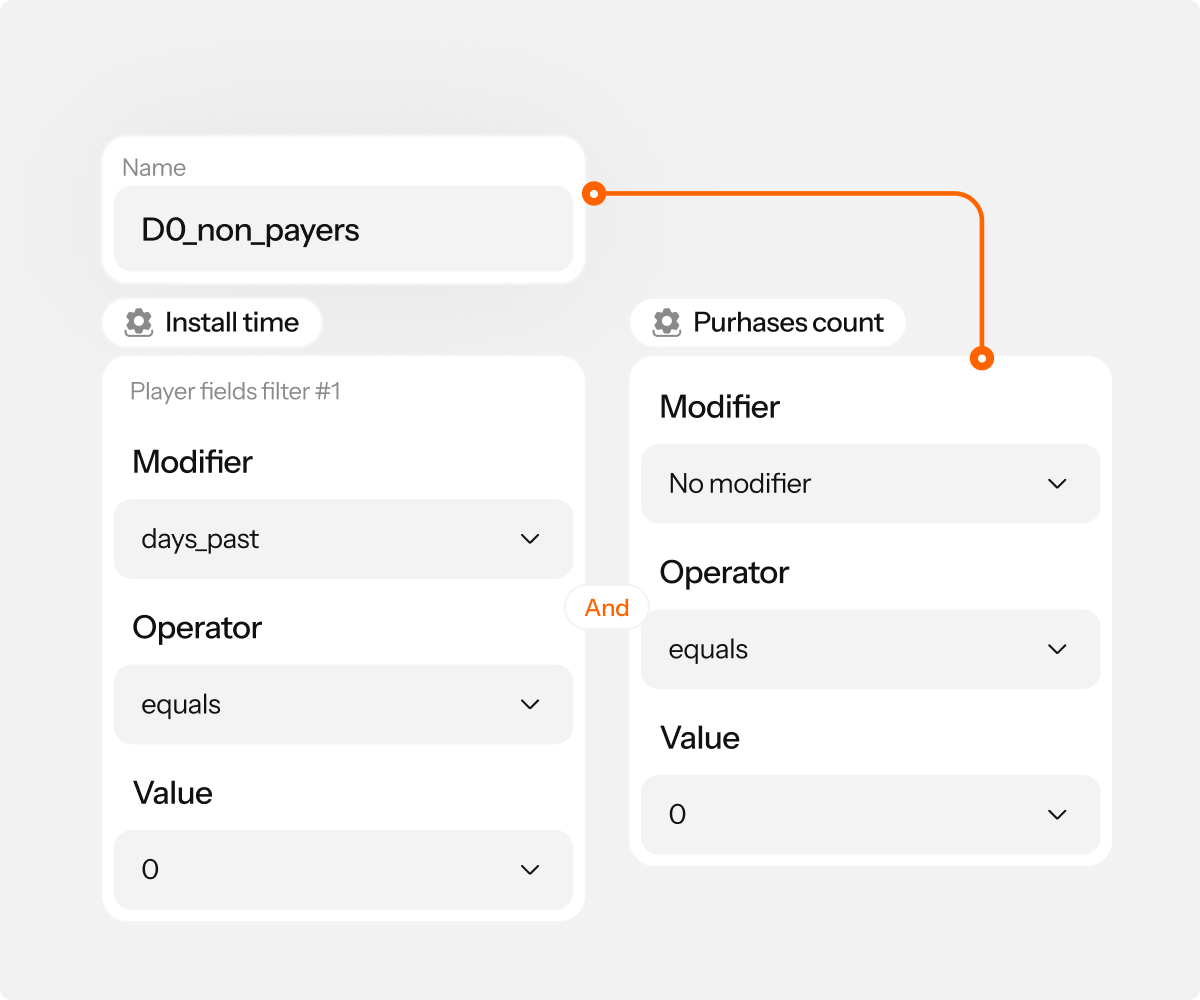Click the Name label above the field
This screenshot has width=1200, height=1000.
(154, 167)
